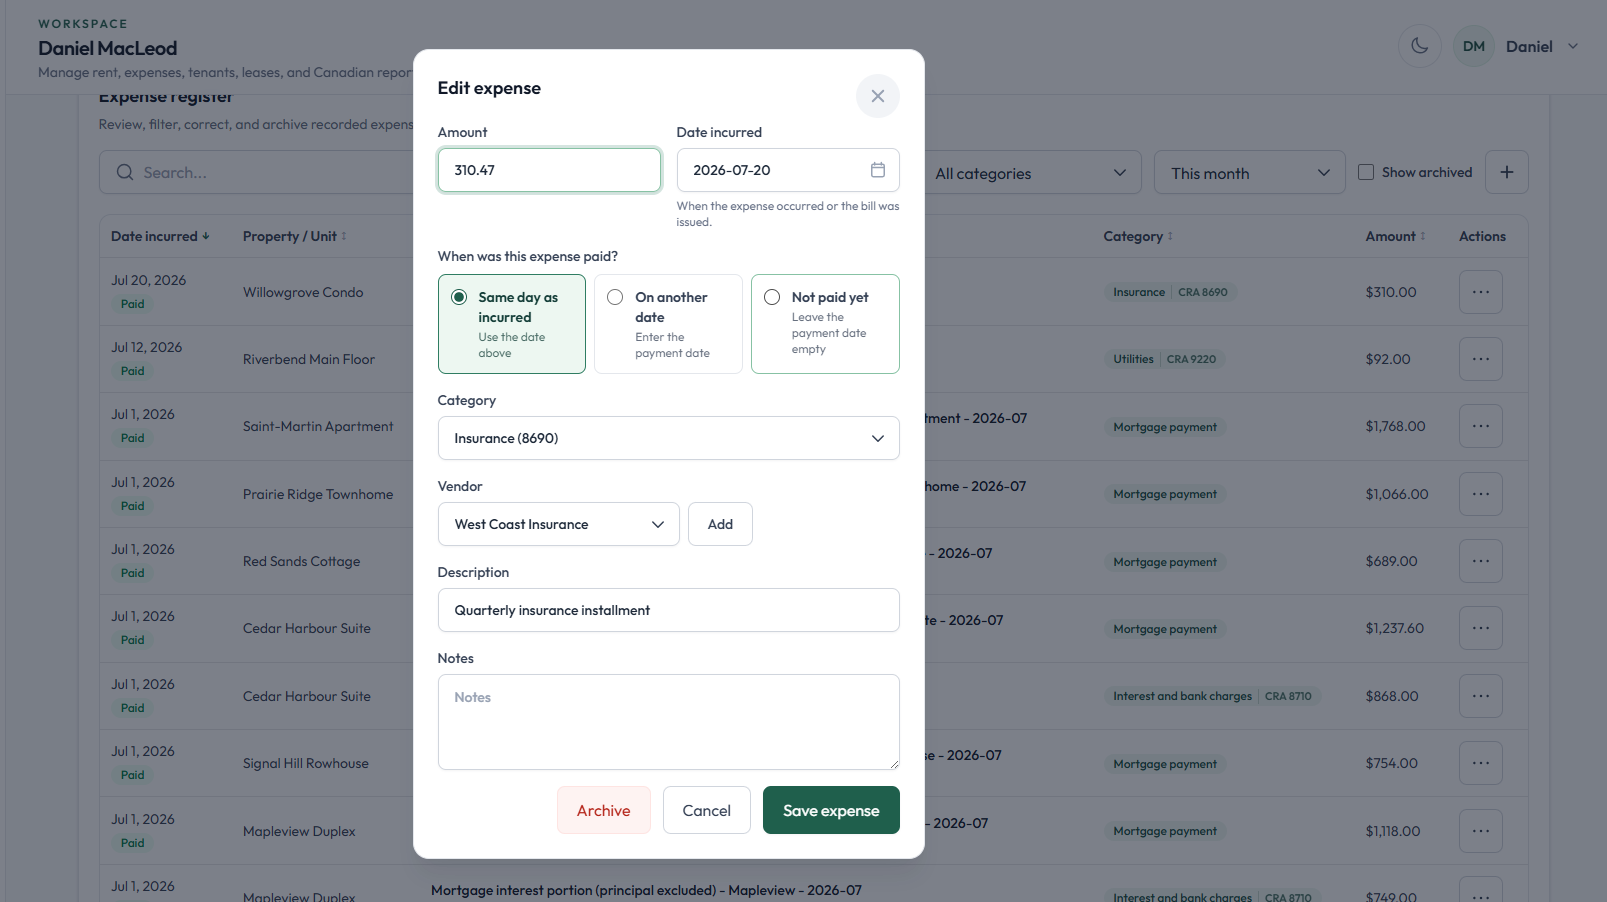Click the Daniel MacLeod workspace title

coord(108,48)
